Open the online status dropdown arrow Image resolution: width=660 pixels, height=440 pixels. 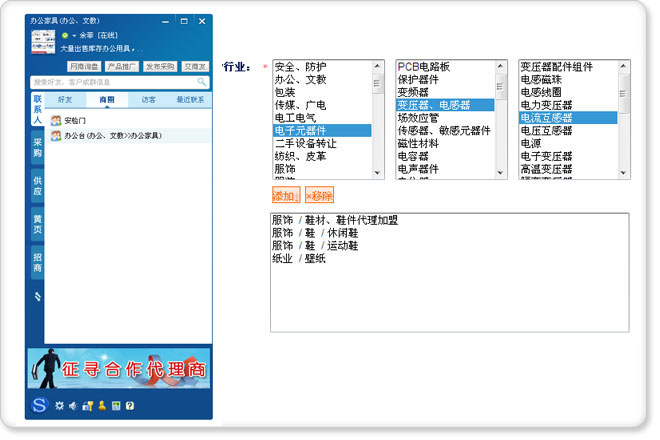pos(73,35)
